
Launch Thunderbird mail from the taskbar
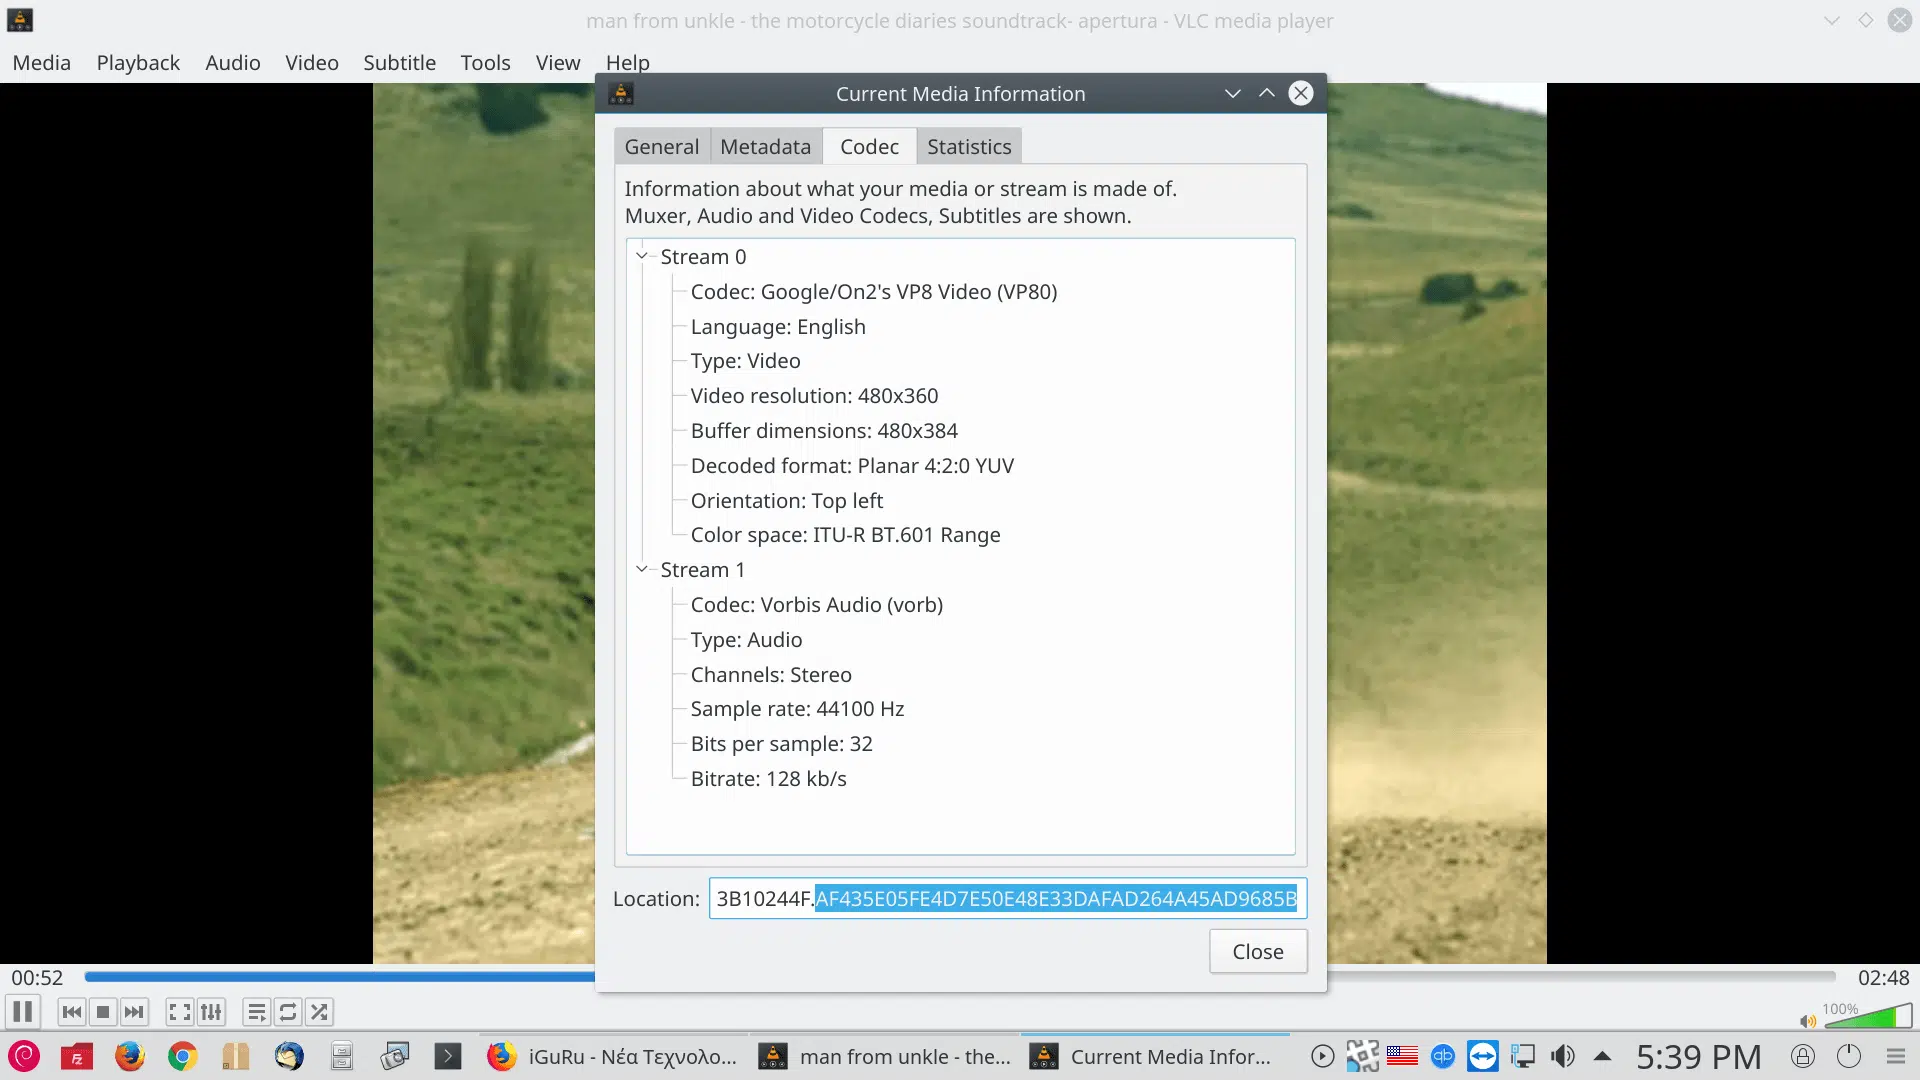289,1056
